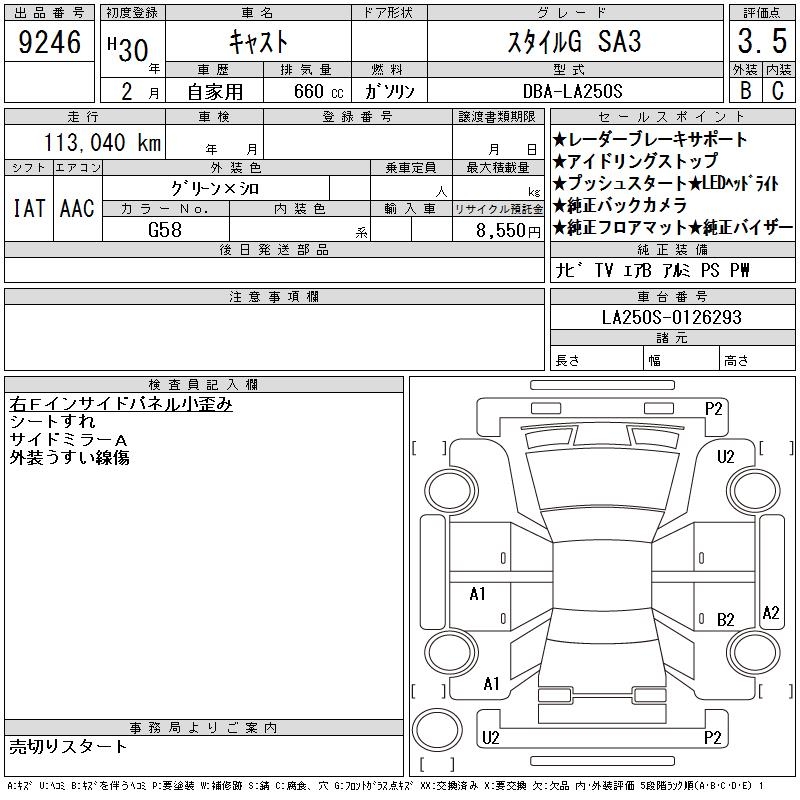Select the P2 mark on the bottom bumper
This screenshot has height=800, width=800.
point(712,737)
